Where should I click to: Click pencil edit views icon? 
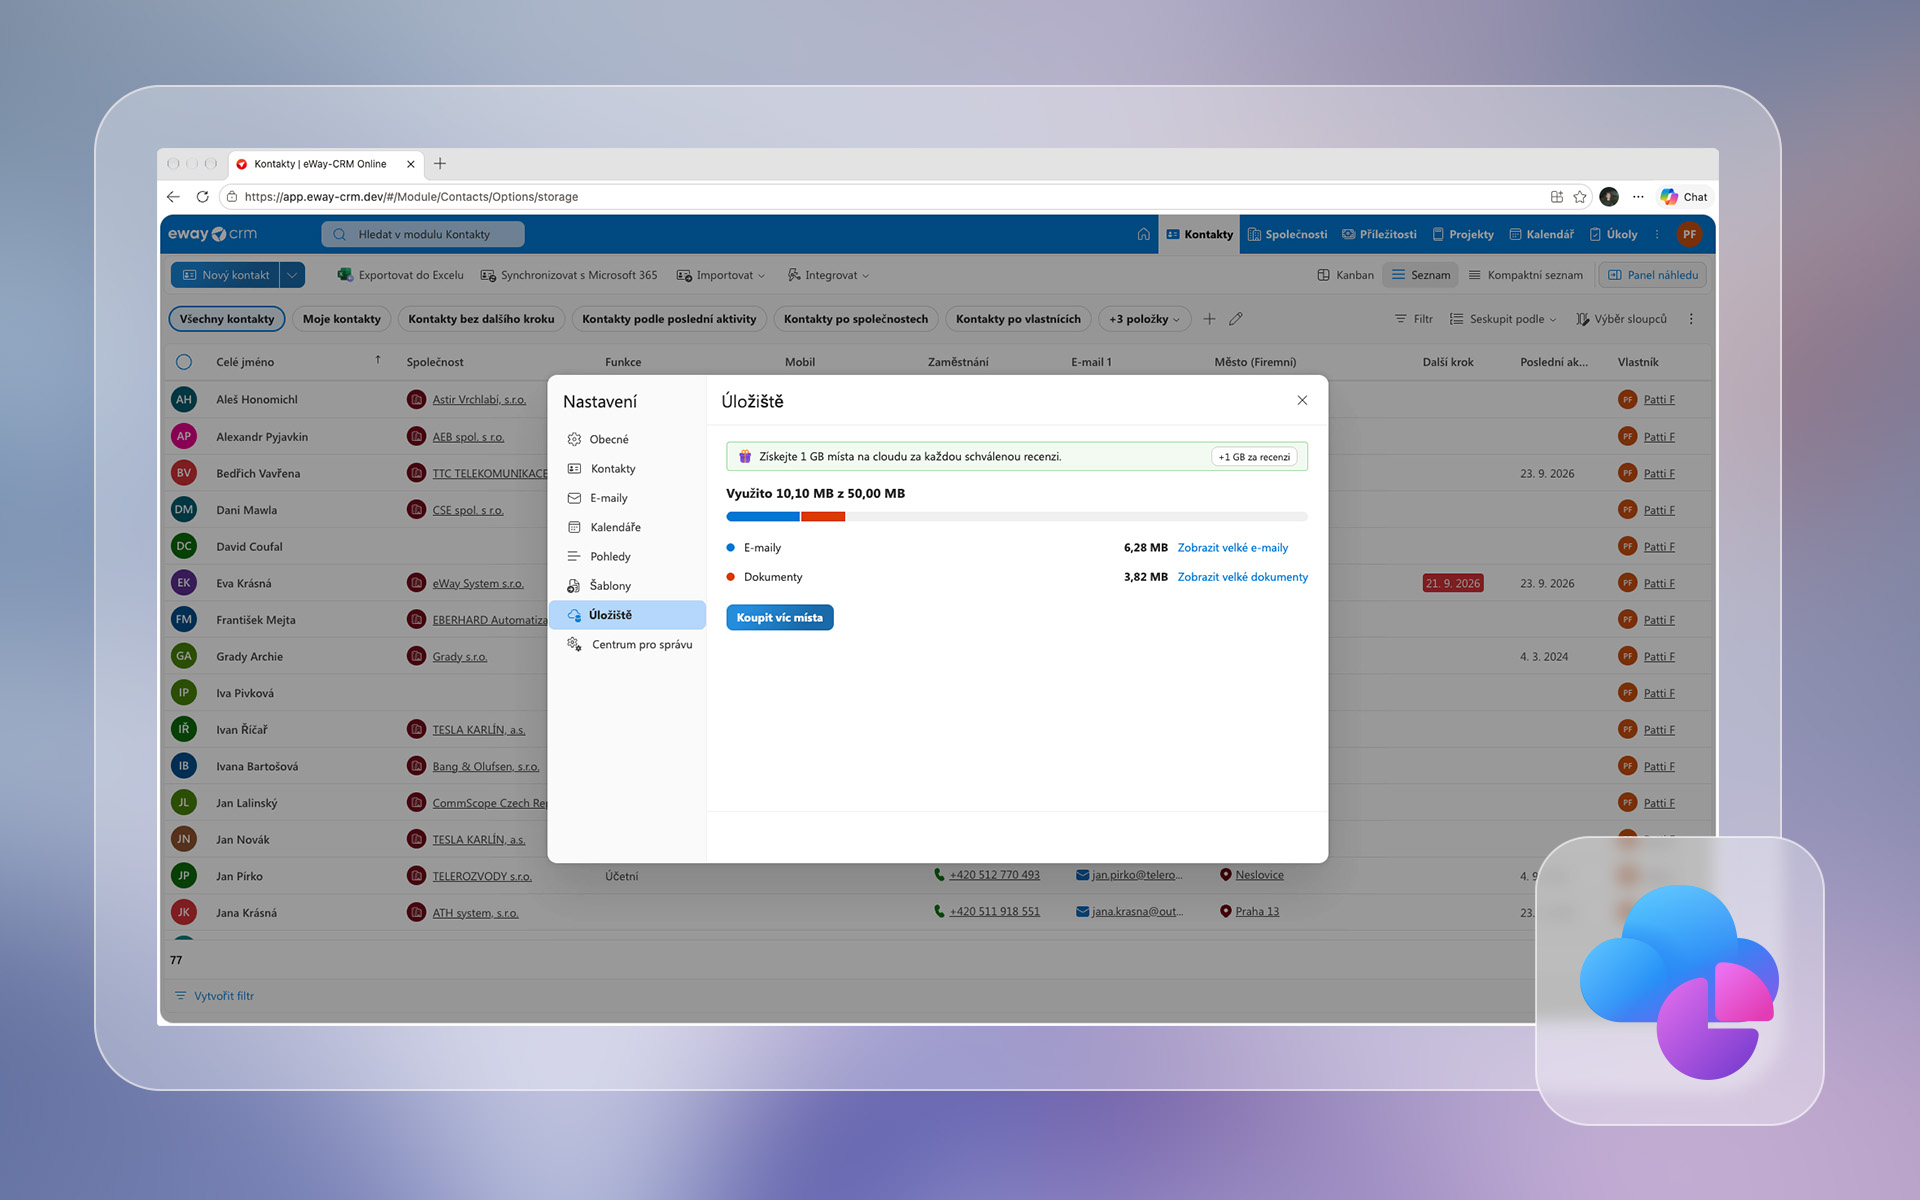click(x=1236, y=319)
